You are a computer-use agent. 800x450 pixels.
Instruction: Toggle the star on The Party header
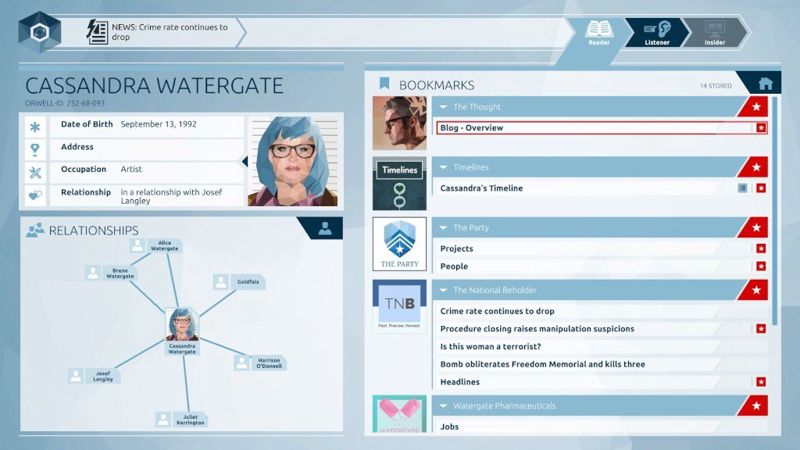click(x=756, y=228)
